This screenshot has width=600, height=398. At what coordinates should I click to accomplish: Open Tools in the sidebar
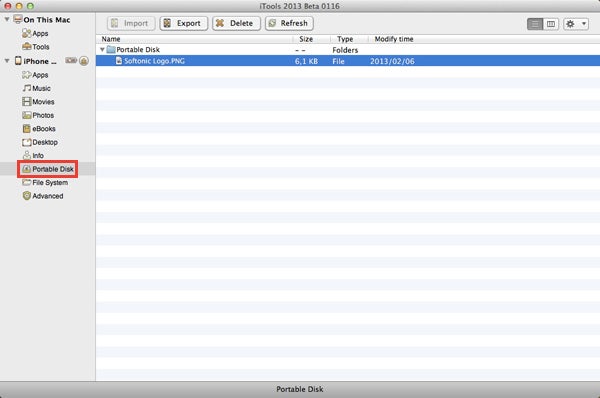click(36, 47)
